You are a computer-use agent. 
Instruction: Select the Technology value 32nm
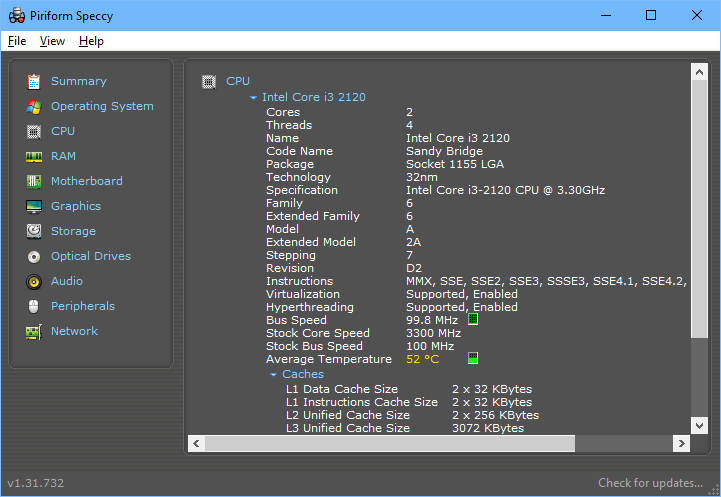click(x=422, y=177)
